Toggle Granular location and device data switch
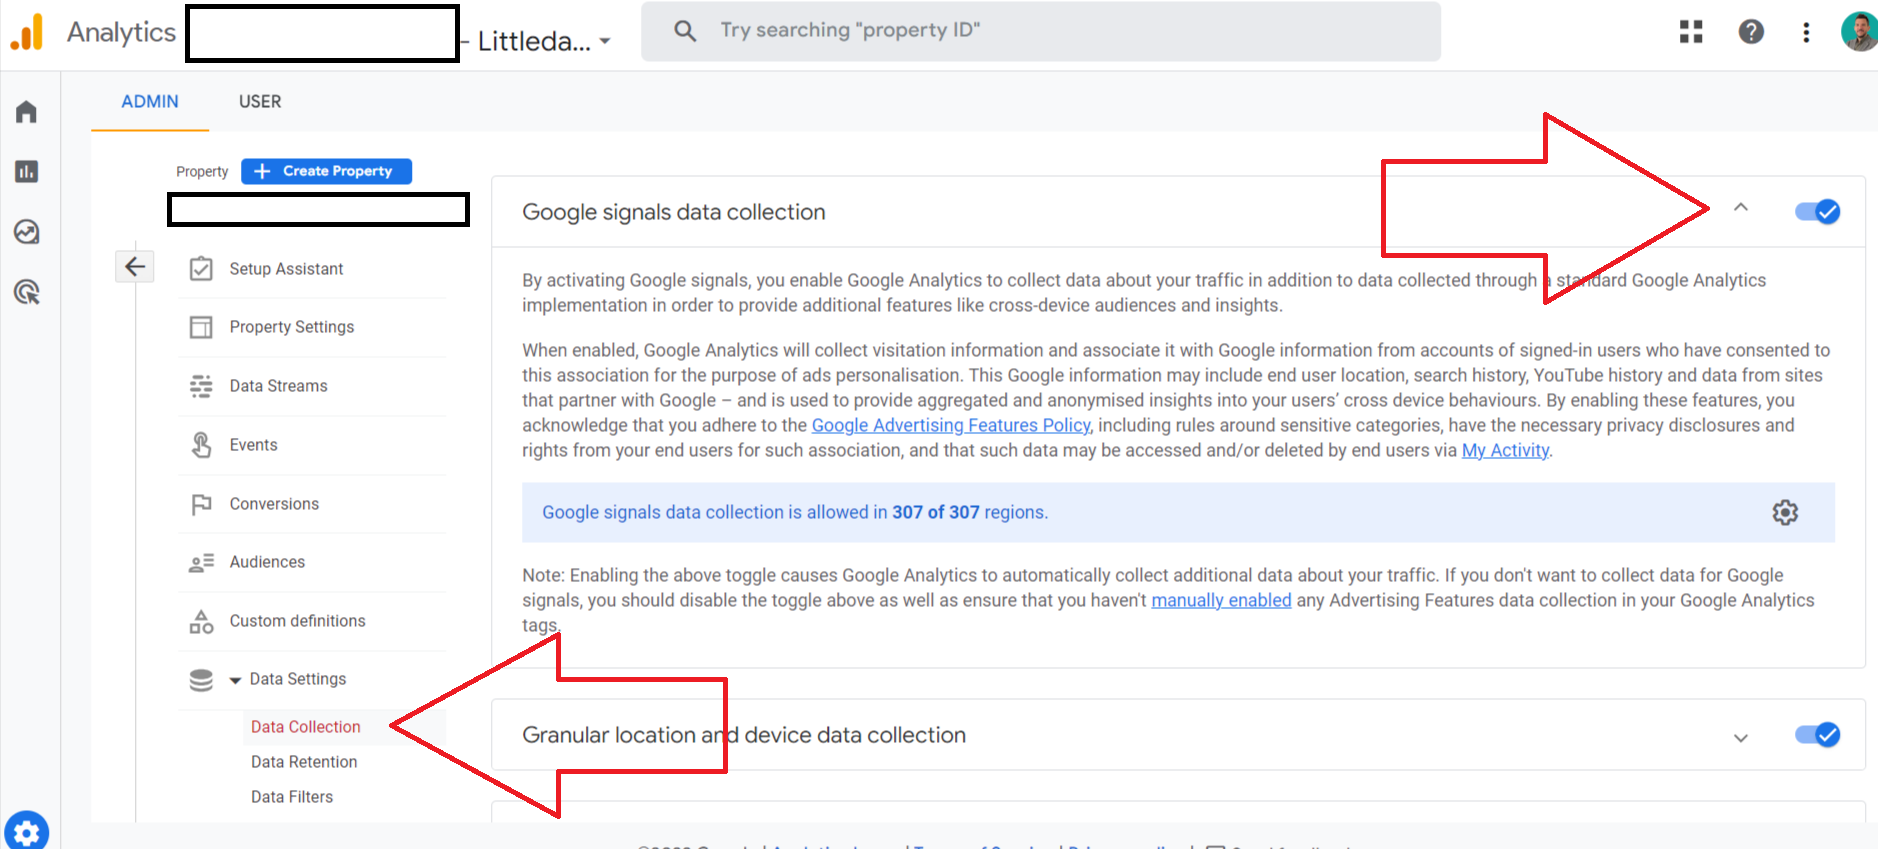The width and height of the screenshot is (1878, 851). pyautogui.click(x=1817, y=735)
